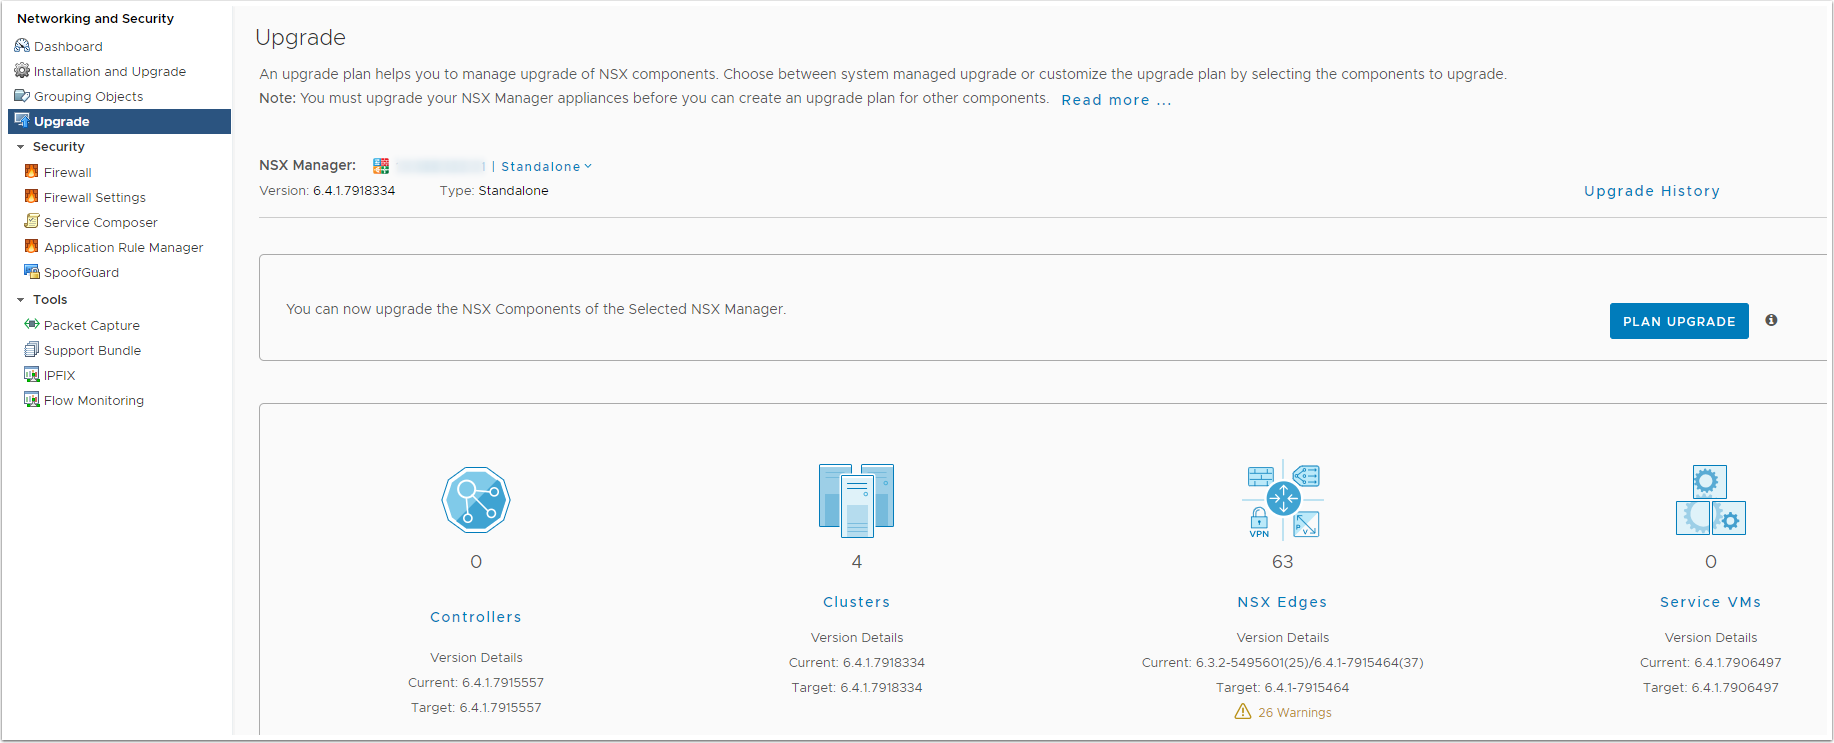Screen dimensions: 1834x743
Task: Click the redacted NSX Manager name
Action: click(x=440, y=166)
